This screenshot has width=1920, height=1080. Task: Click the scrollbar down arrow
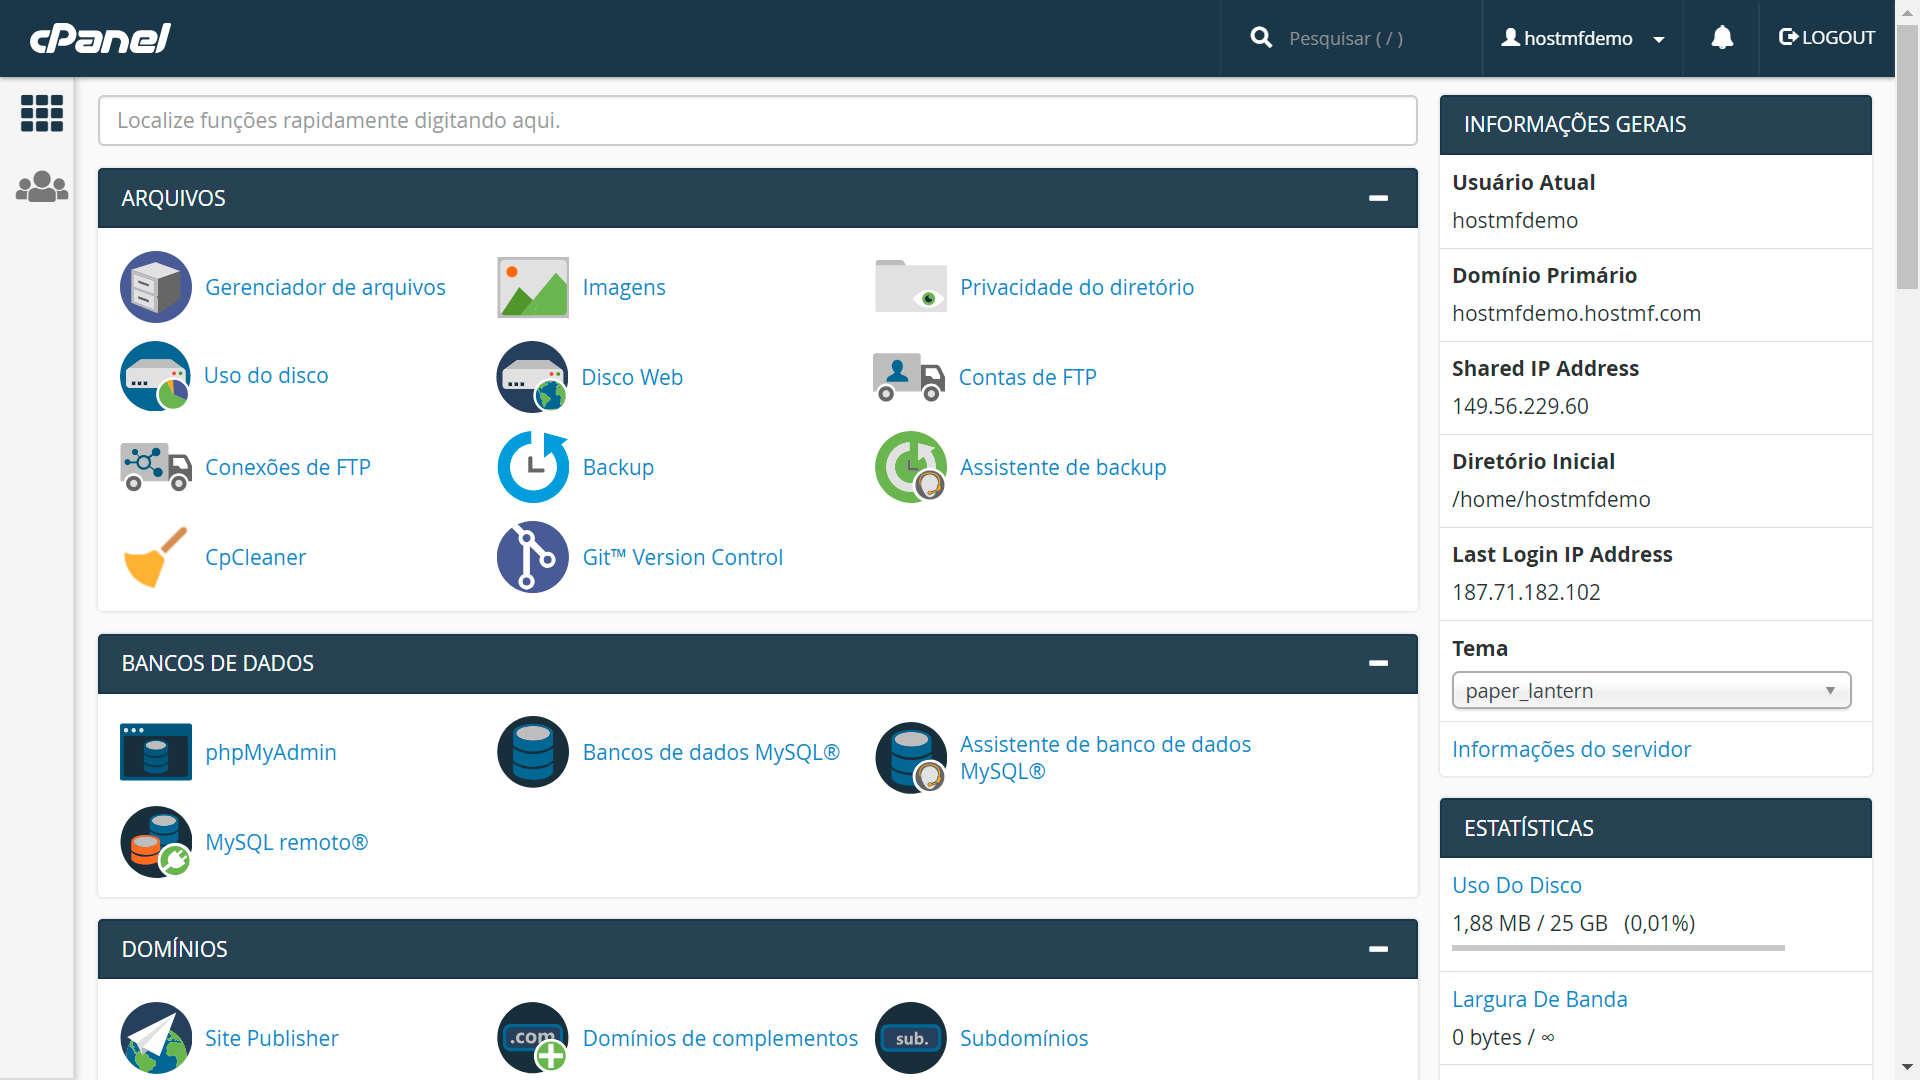(1907, 1067)
